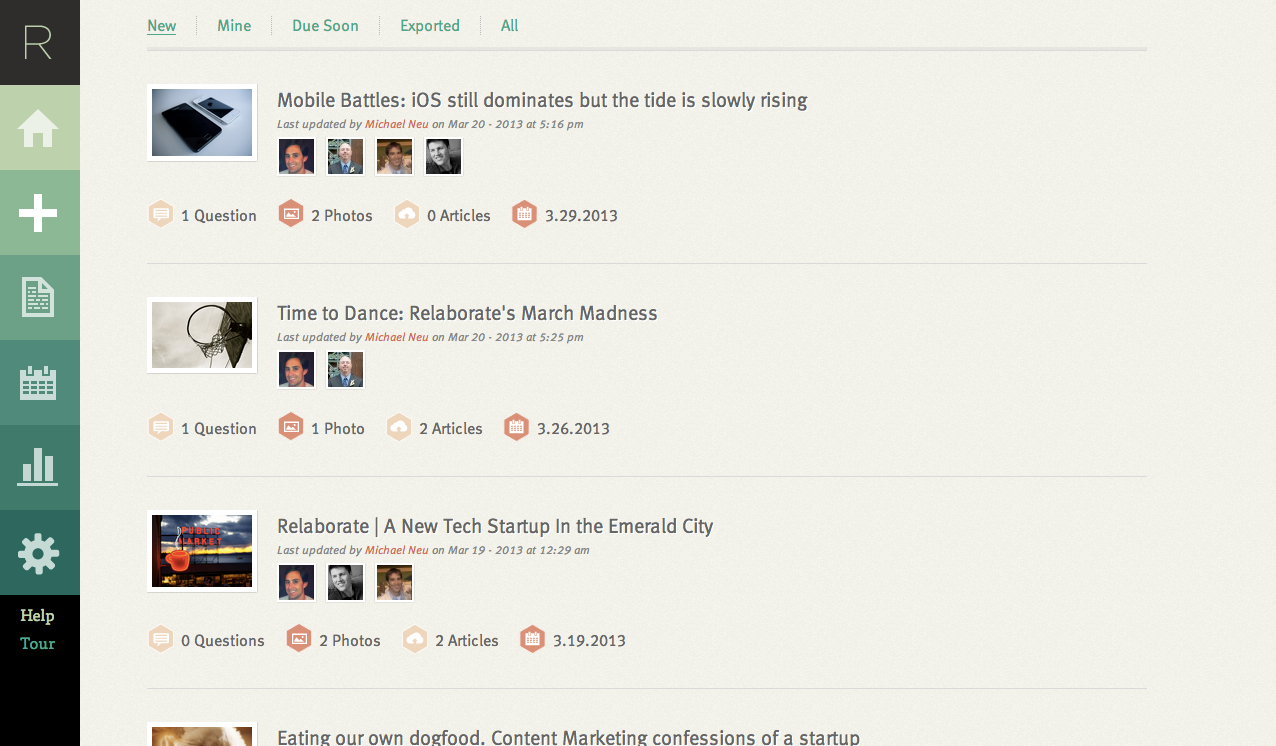
Task: Click the basketball hoop thumbnail
Action: pos(202,335)
